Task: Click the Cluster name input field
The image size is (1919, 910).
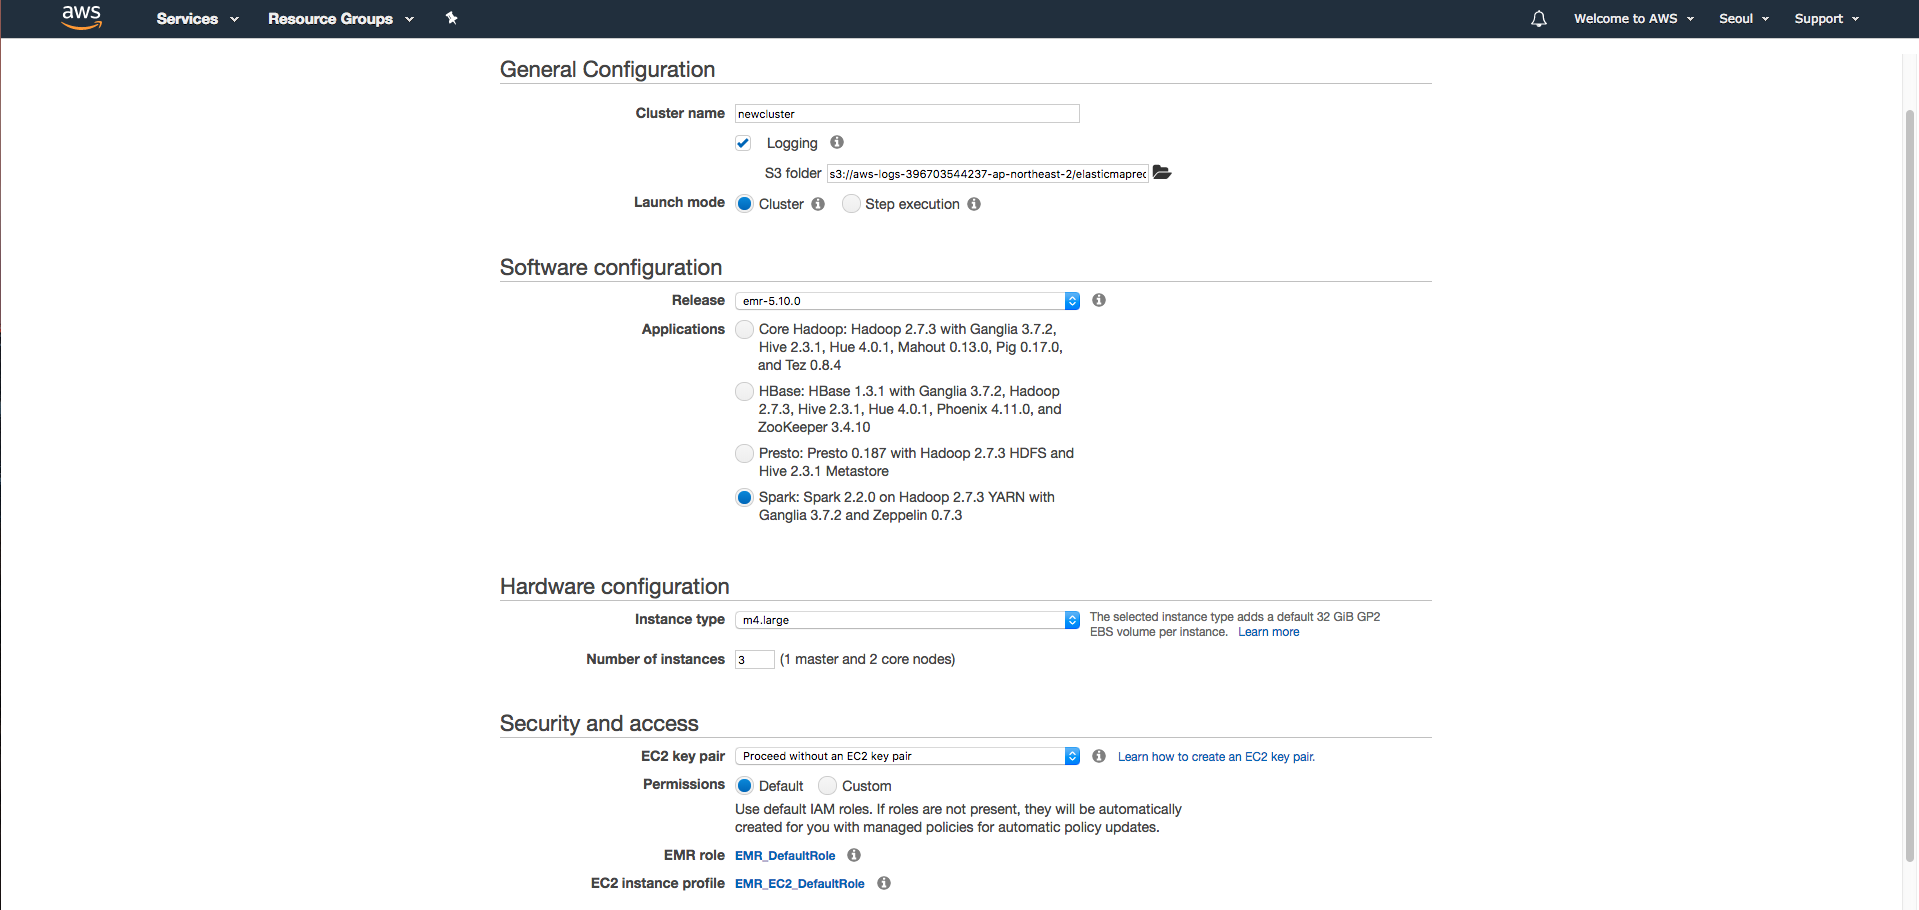Action: pyautogui.click(x=905, y=113)
